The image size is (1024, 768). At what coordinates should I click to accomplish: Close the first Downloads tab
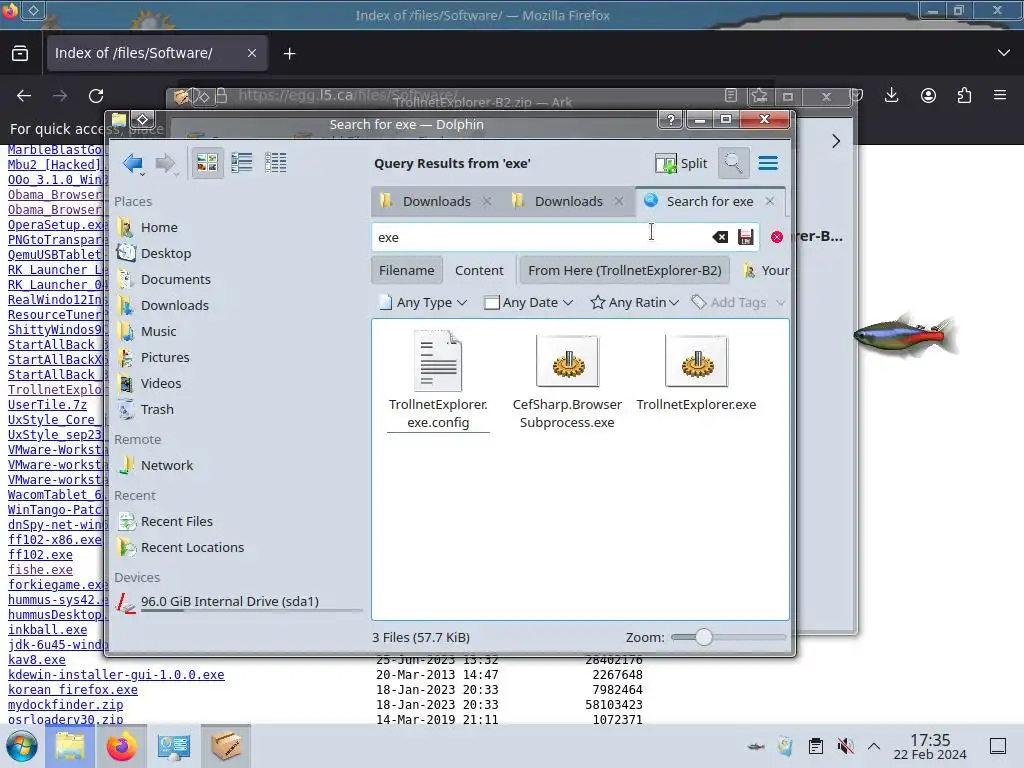(x=487, y=201)
